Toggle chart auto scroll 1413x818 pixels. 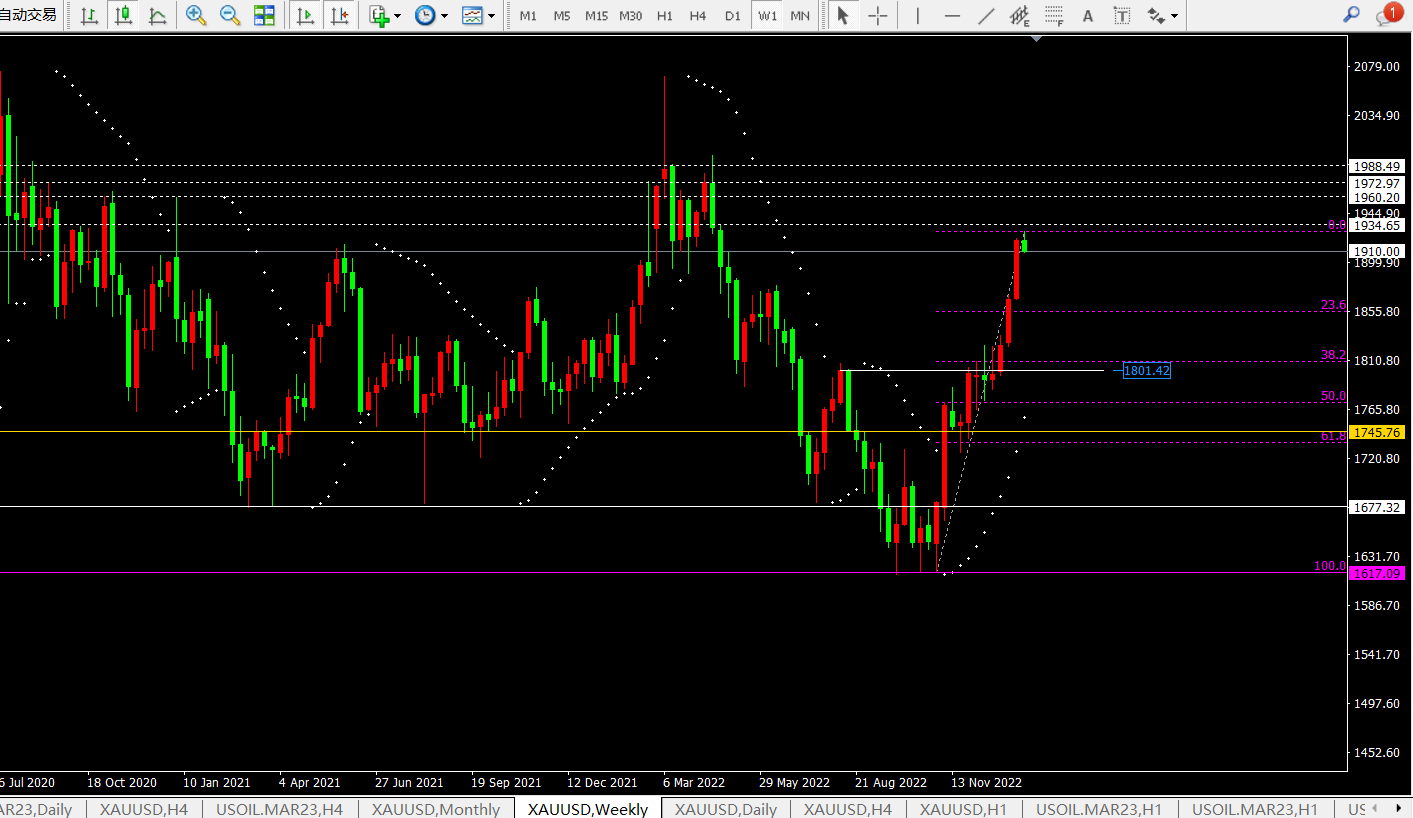coord(306,15)
